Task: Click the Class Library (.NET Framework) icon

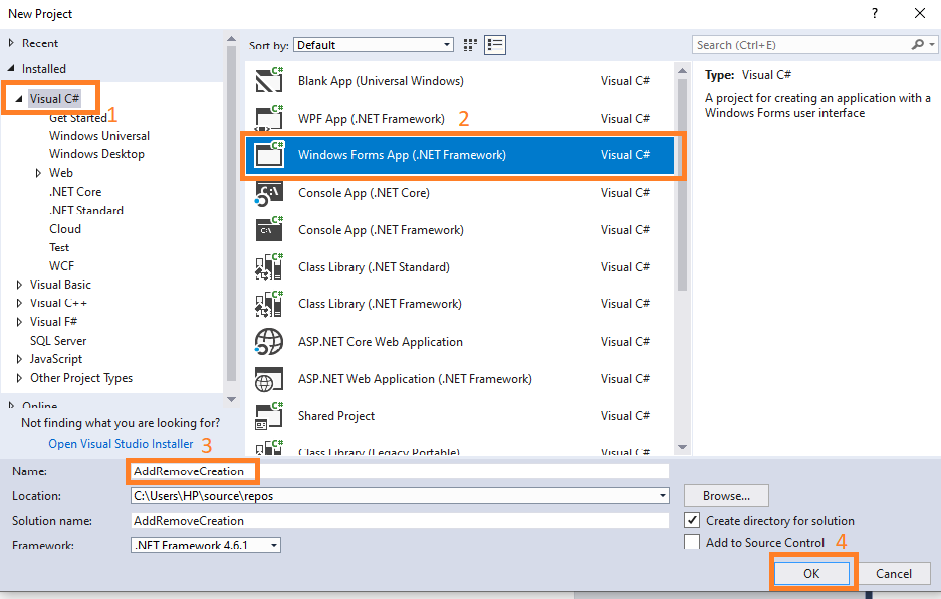Action: (269, 304)
